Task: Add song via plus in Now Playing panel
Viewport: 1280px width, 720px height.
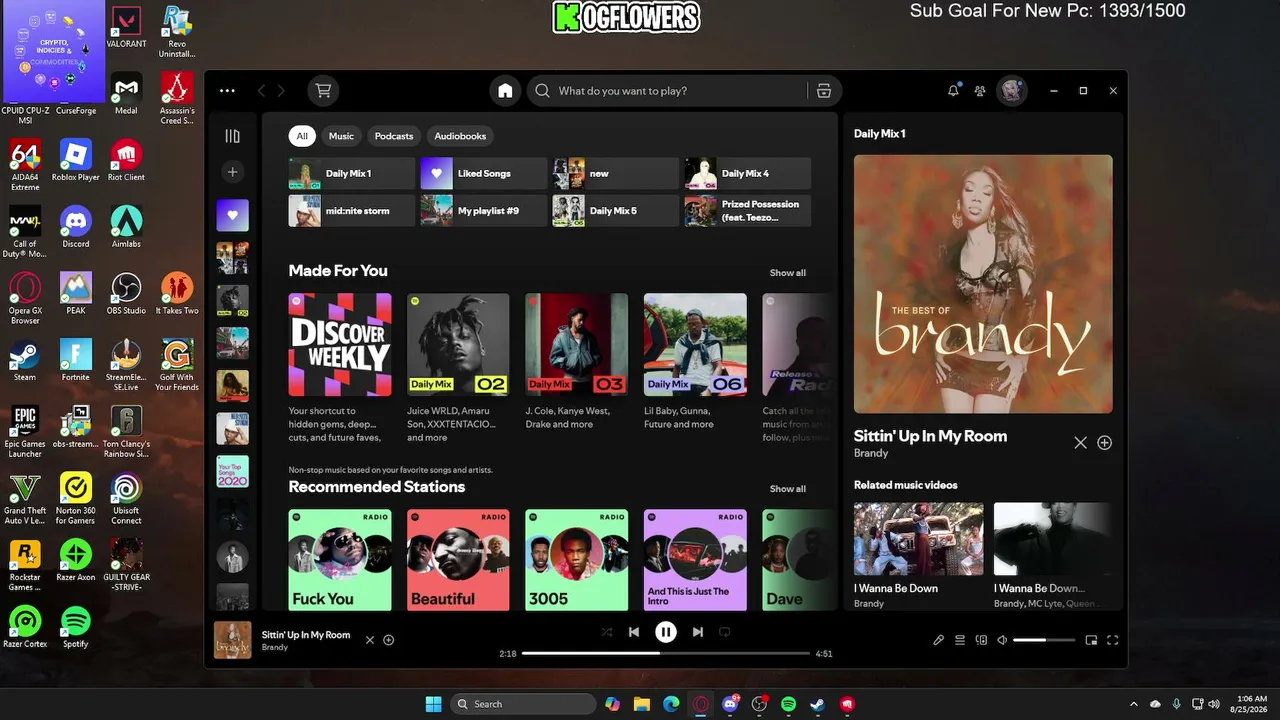Action: pyautogui.click(x=1104, y=443)
